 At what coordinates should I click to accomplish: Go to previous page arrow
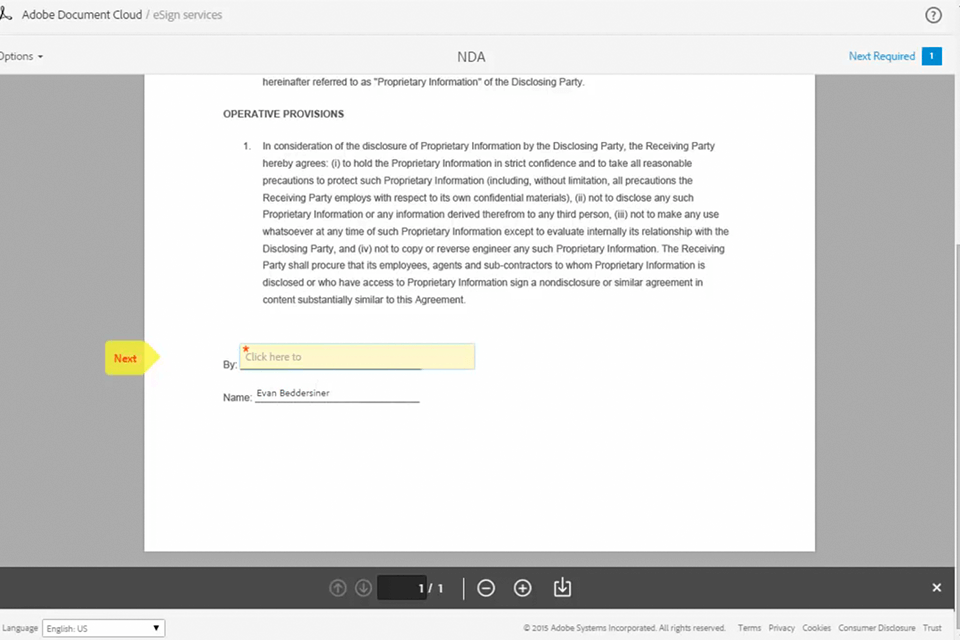click(337, 588)
